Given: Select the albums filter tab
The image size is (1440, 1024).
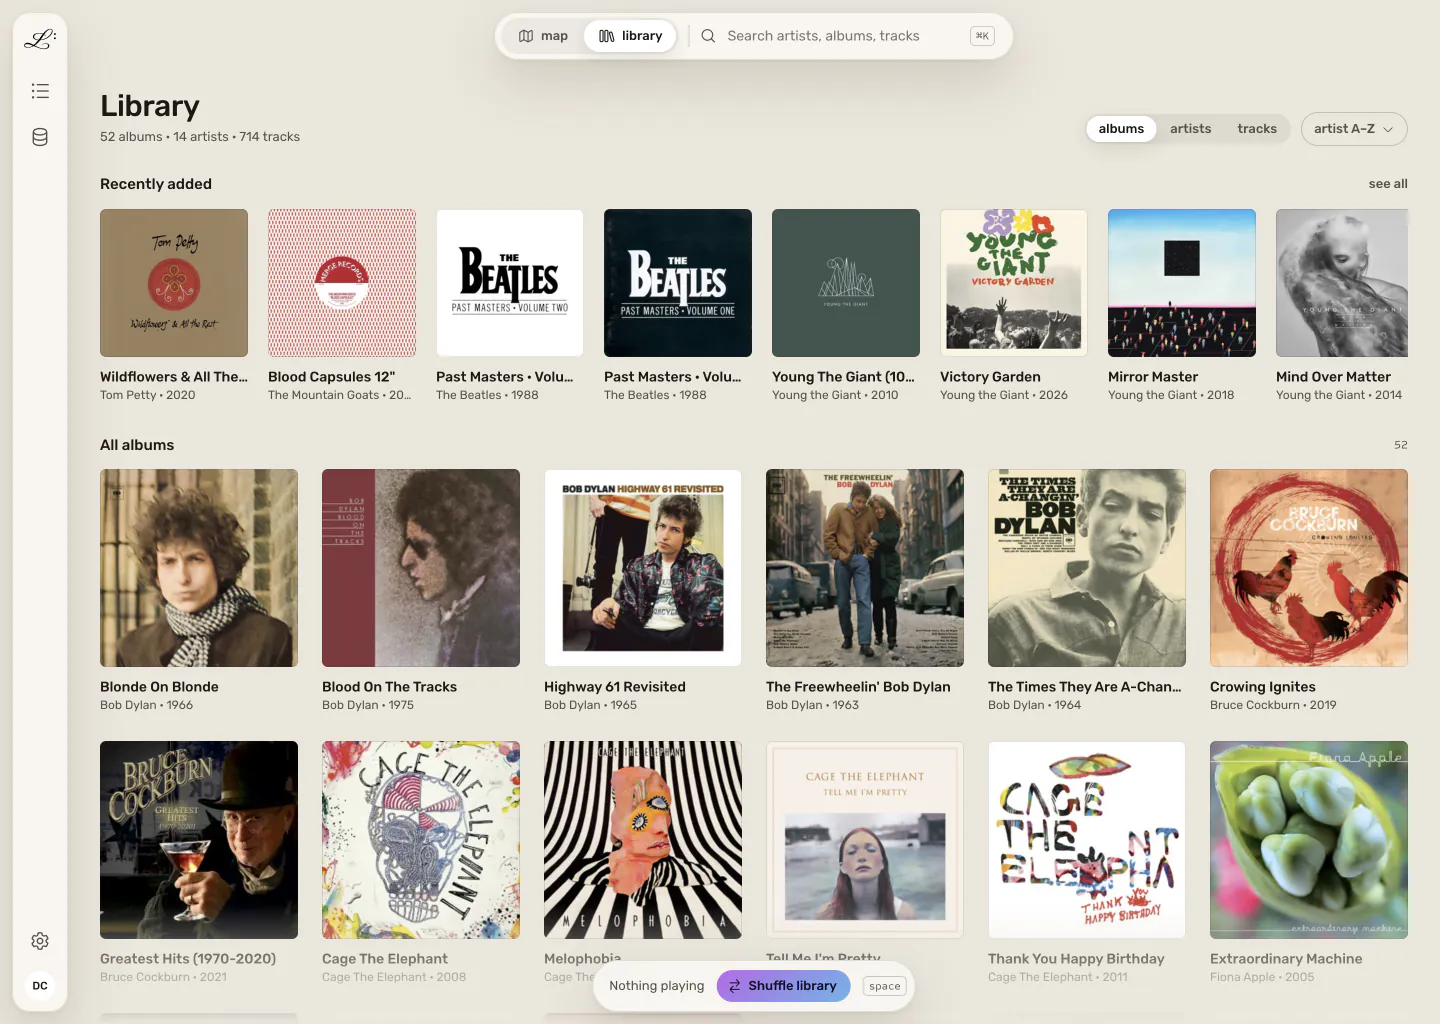Looking at the screenshot, I should pyautogui.click(x=1121, y=129).
